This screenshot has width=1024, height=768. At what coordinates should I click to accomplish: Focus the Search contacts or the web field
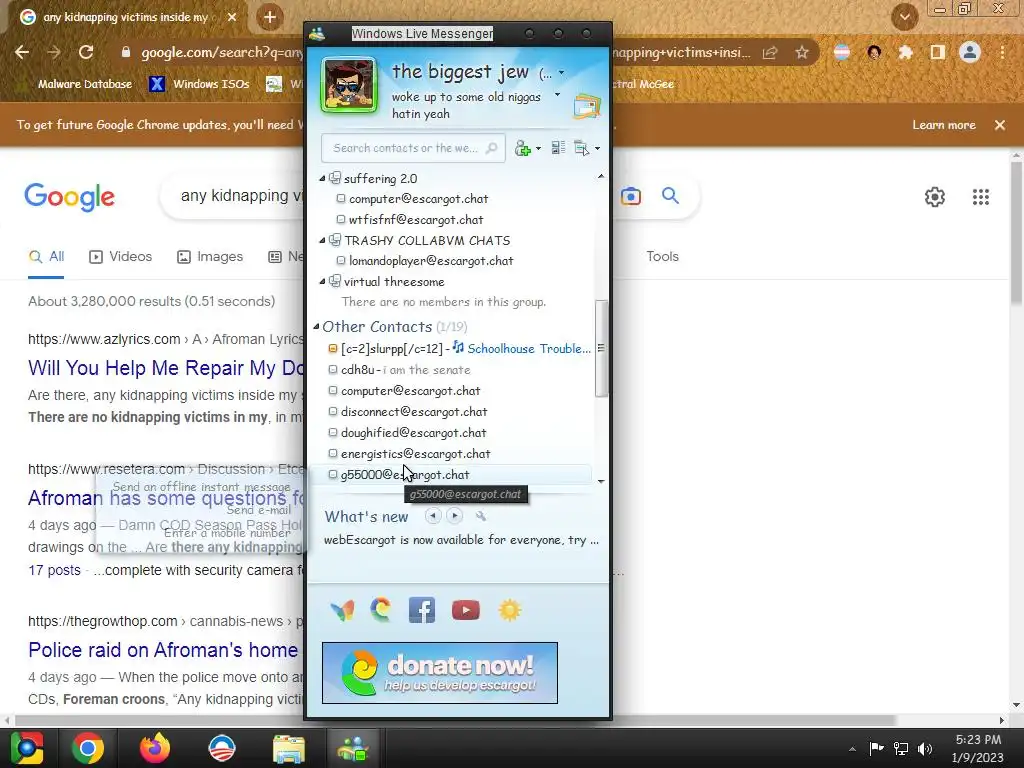(413, 148)
